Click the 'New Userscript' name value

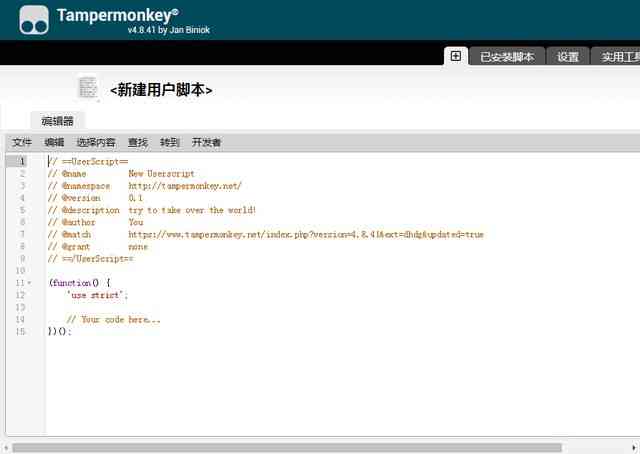pyautogui.click(x=162, y=174)
